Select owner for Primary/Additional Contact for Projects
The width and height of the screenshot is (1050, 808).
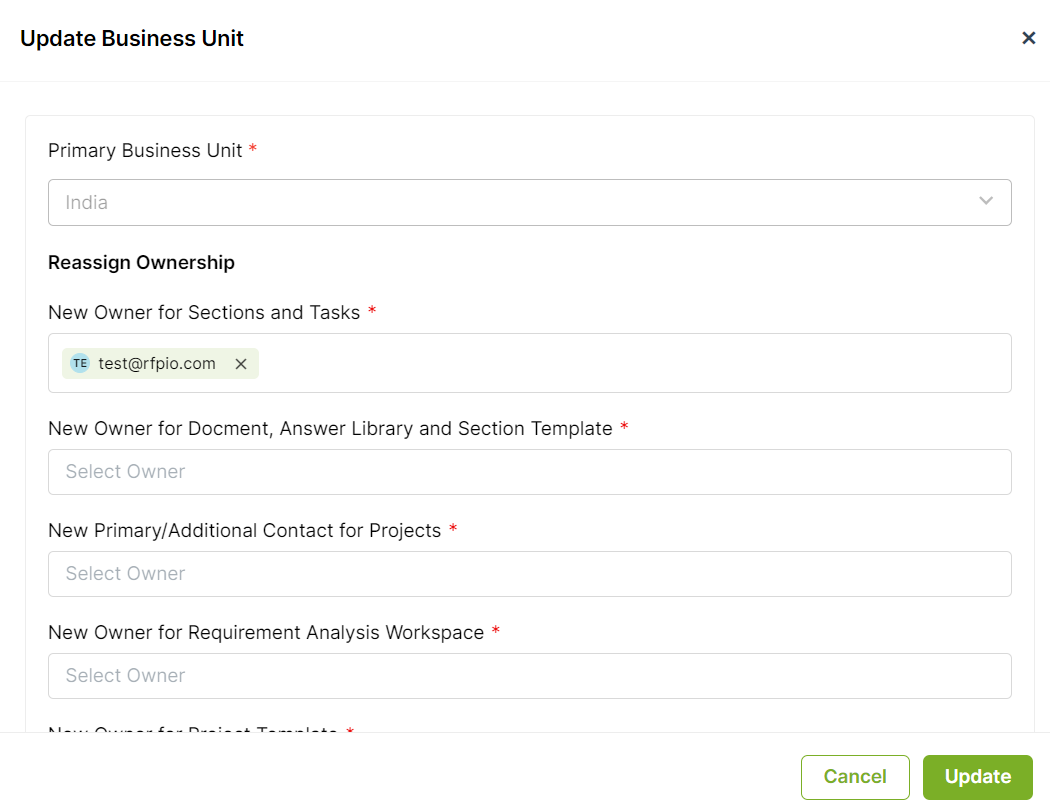530,574
